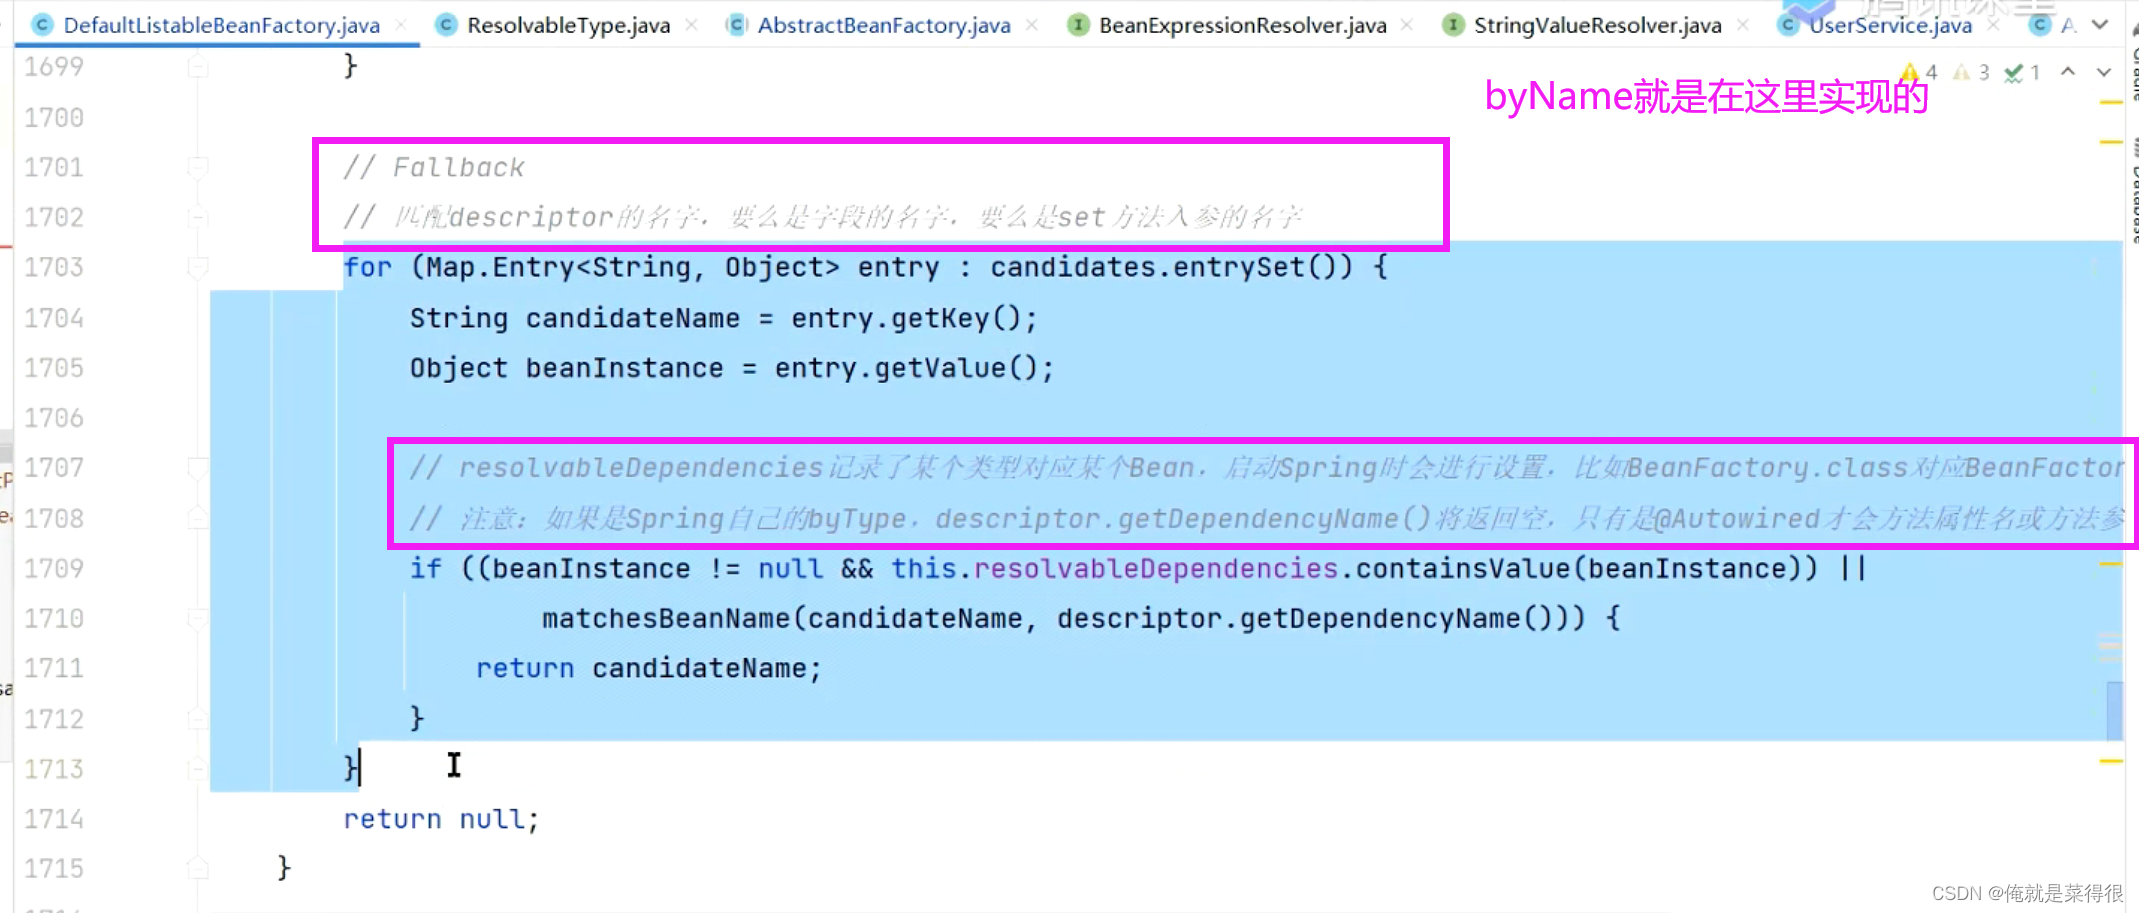Viewport: 2139px width, 913px height.
Task: Collapse the Fallback comment fold at line 1701
Action: tap(198, 167)
